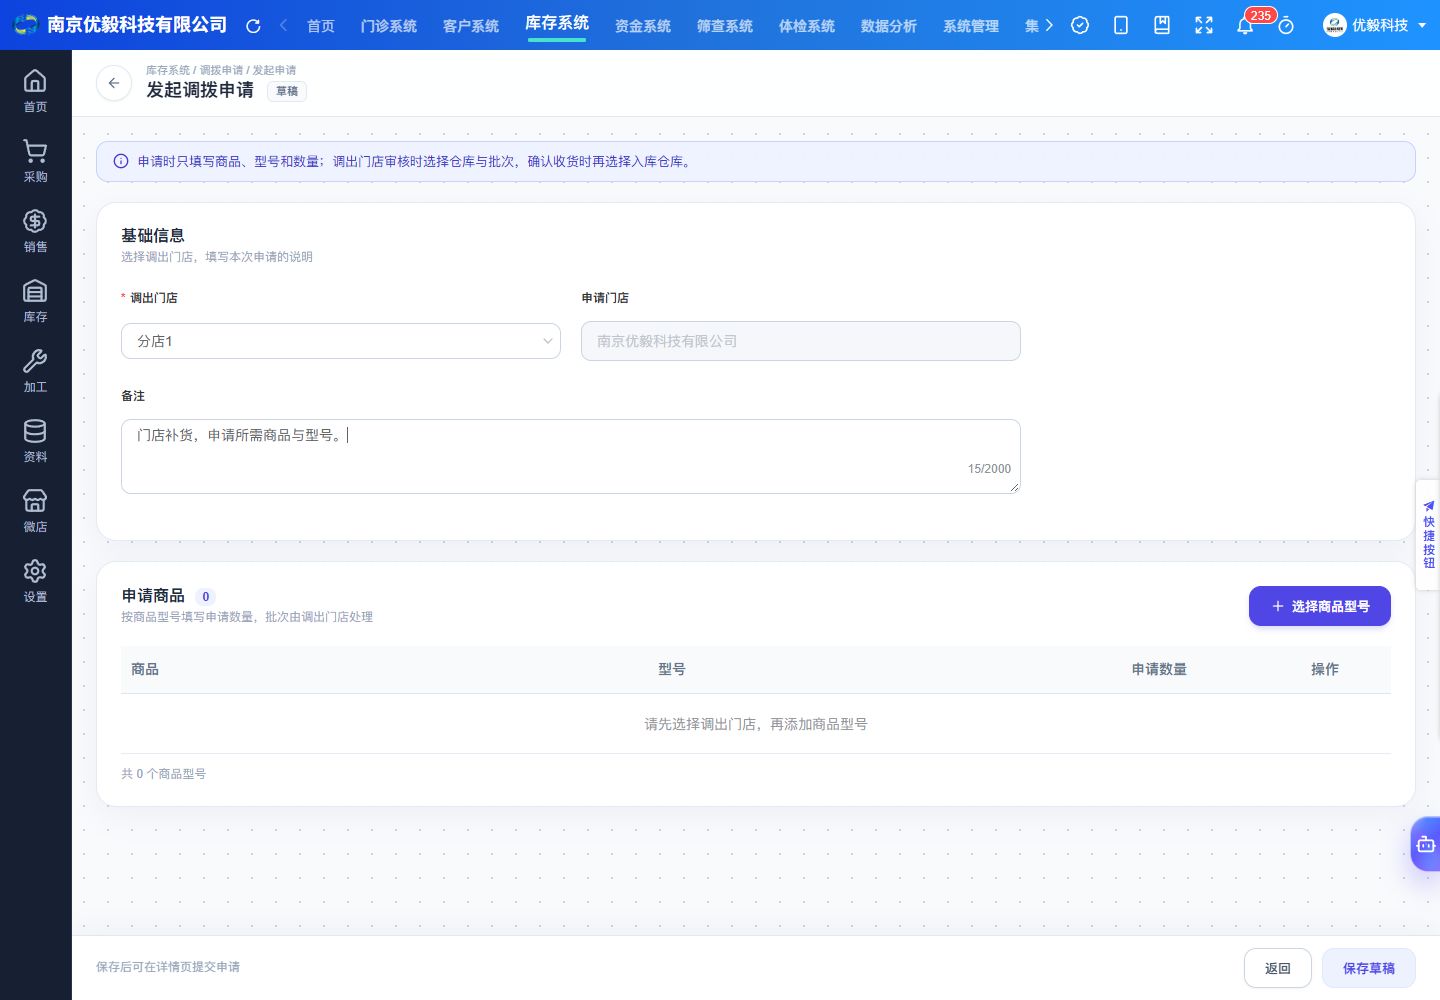Switch to the 筛查系统 tab
1440x1000 pixels.
tap(725, 26)
